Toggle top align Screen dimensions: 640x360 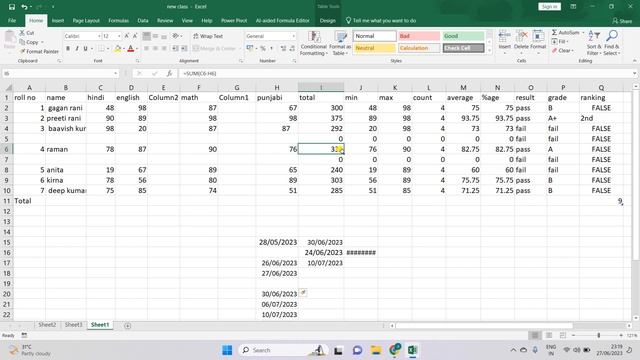coord(147,36)
